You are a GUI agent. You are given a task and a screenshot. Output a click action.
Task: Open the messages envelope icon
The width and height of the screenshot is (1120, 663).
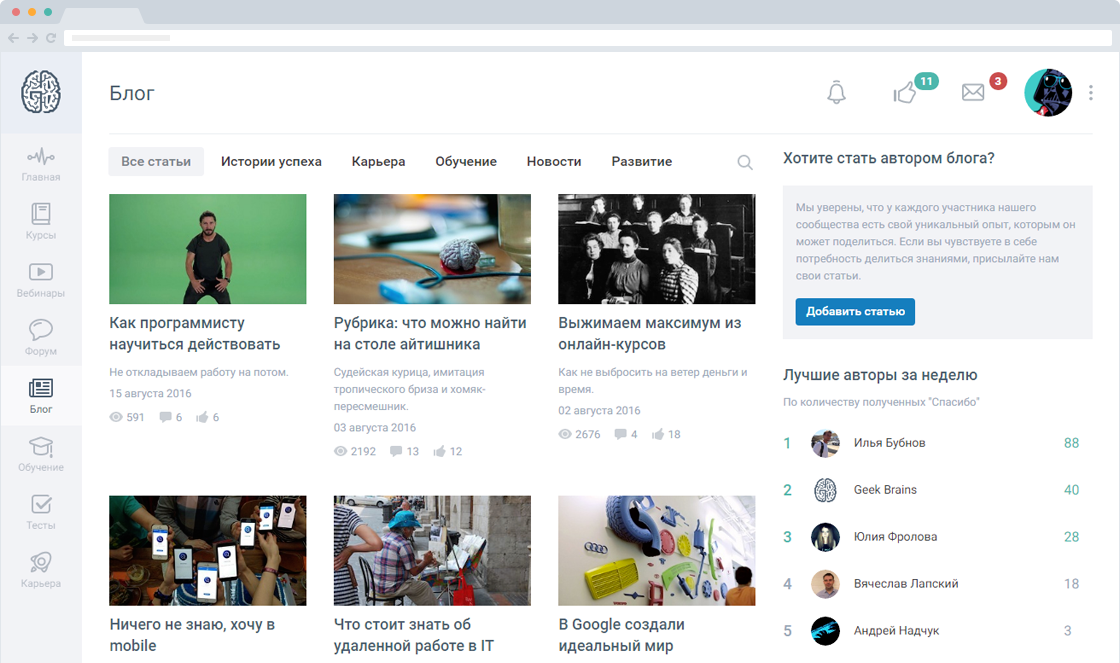tap(973, 93)
